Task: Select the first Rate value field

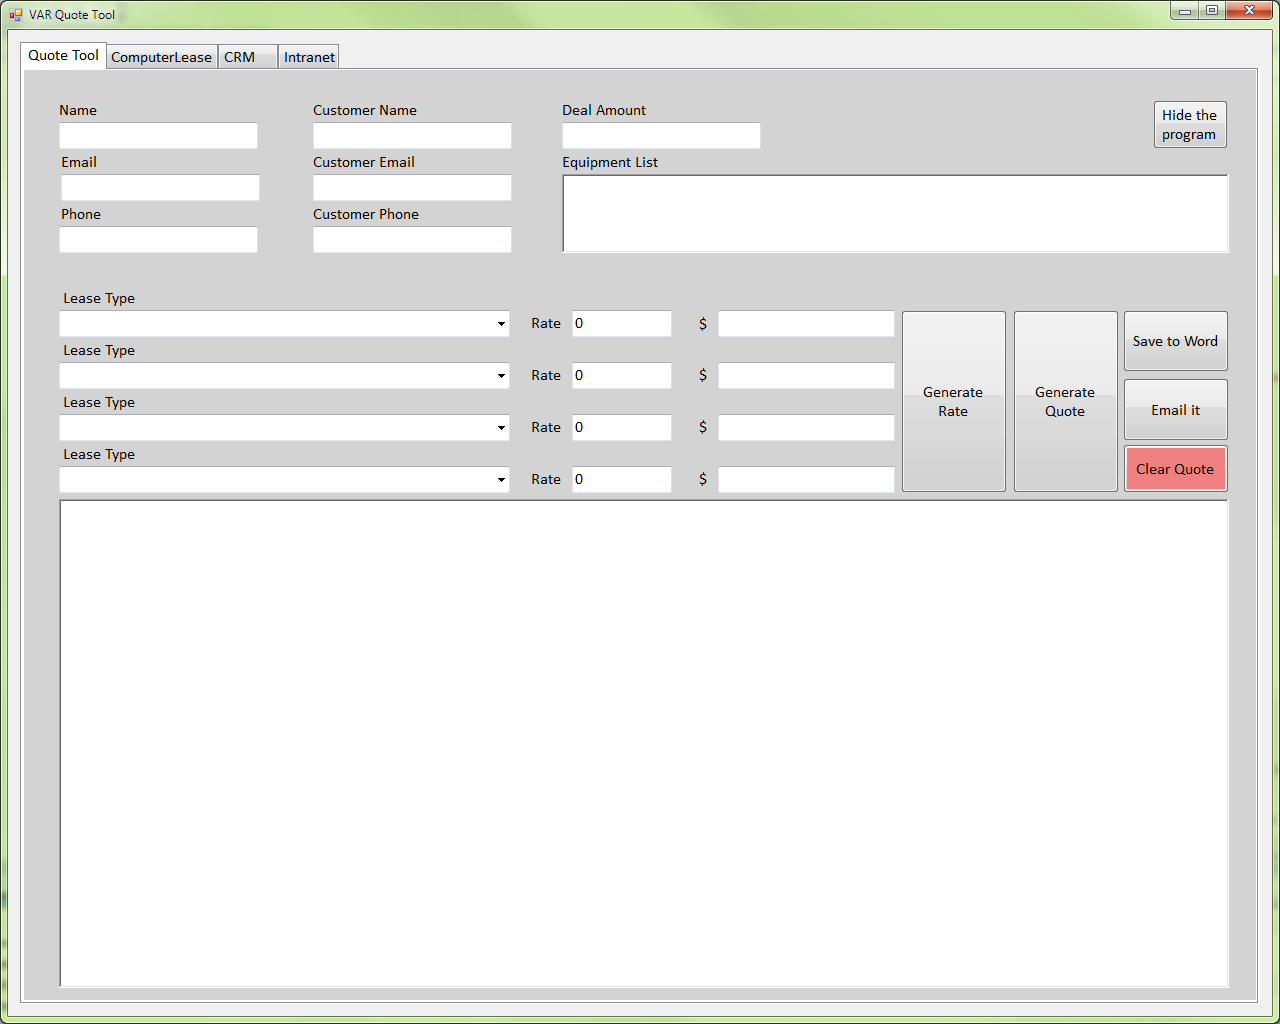Action: (x=621, y=324)
